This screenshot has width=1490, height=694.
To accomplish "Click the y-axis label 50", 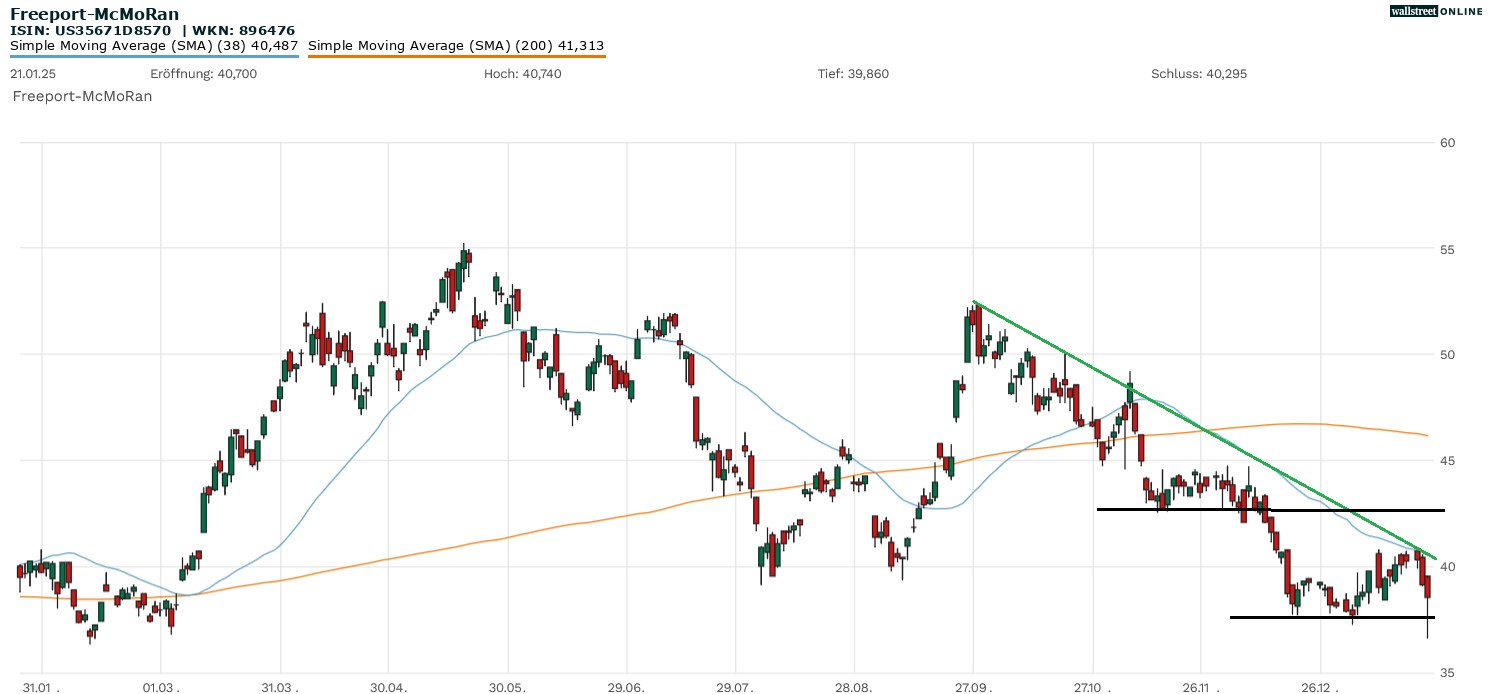I will [x=1448, y=355].
